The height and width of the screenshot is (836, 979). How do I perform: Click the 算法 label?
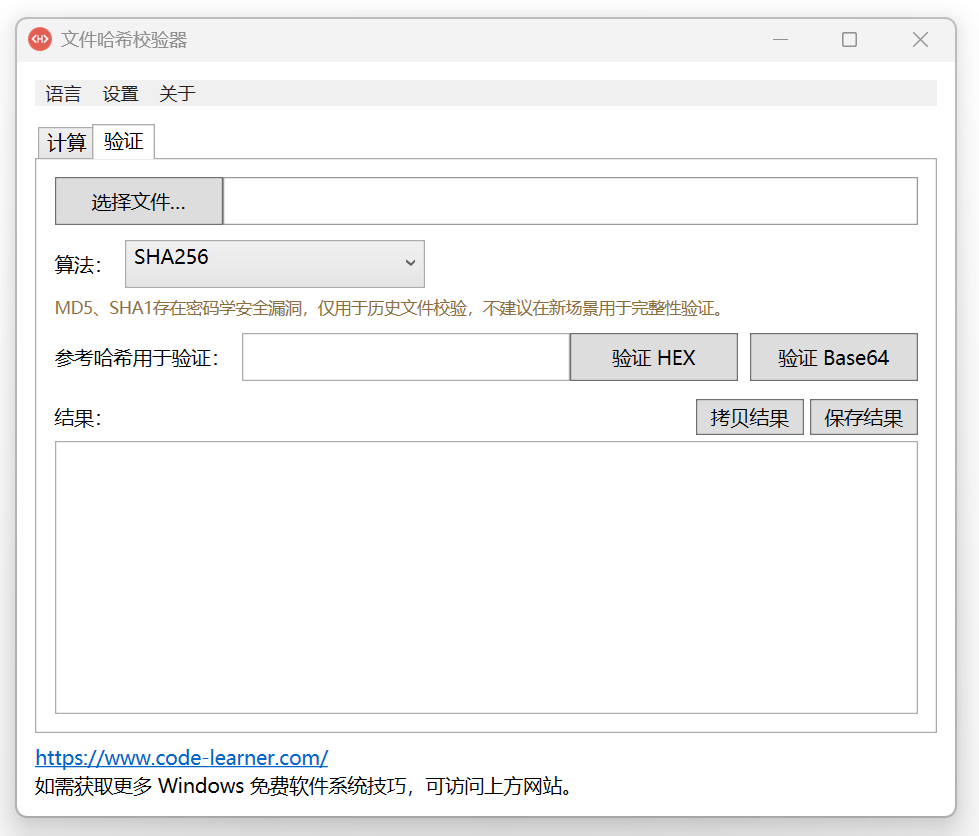click(x=78, y=265)
